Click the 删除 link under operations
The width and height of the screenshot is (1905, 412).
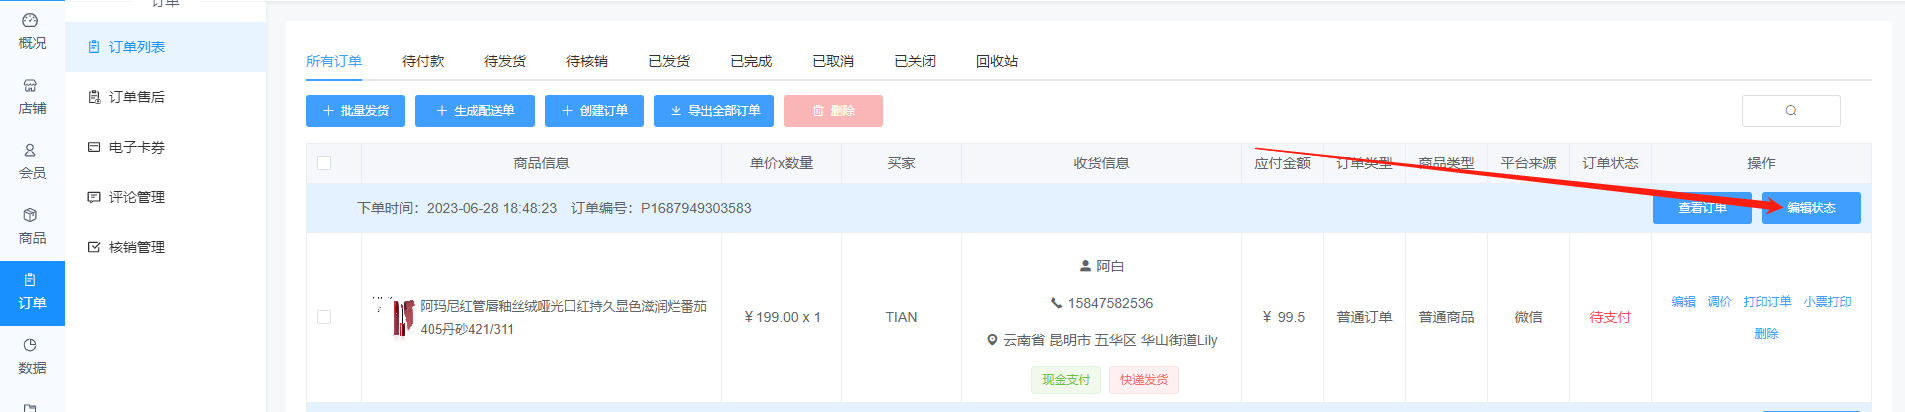click(x=1766, y=333)
